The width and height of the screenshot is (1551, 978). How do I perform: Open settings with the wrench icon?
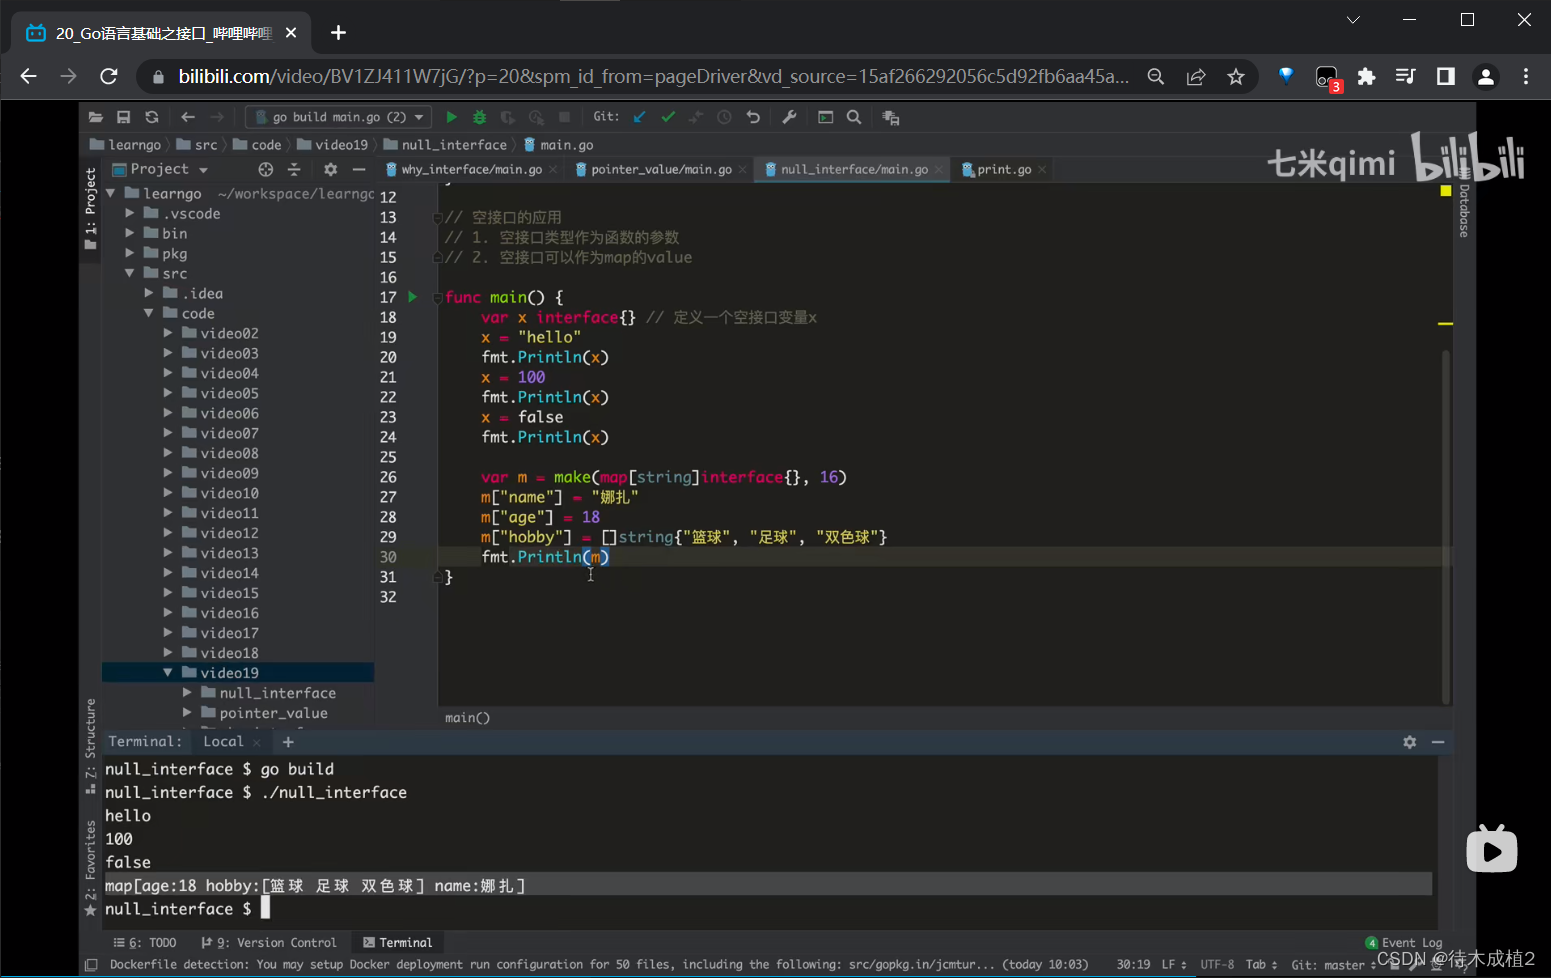789,117
